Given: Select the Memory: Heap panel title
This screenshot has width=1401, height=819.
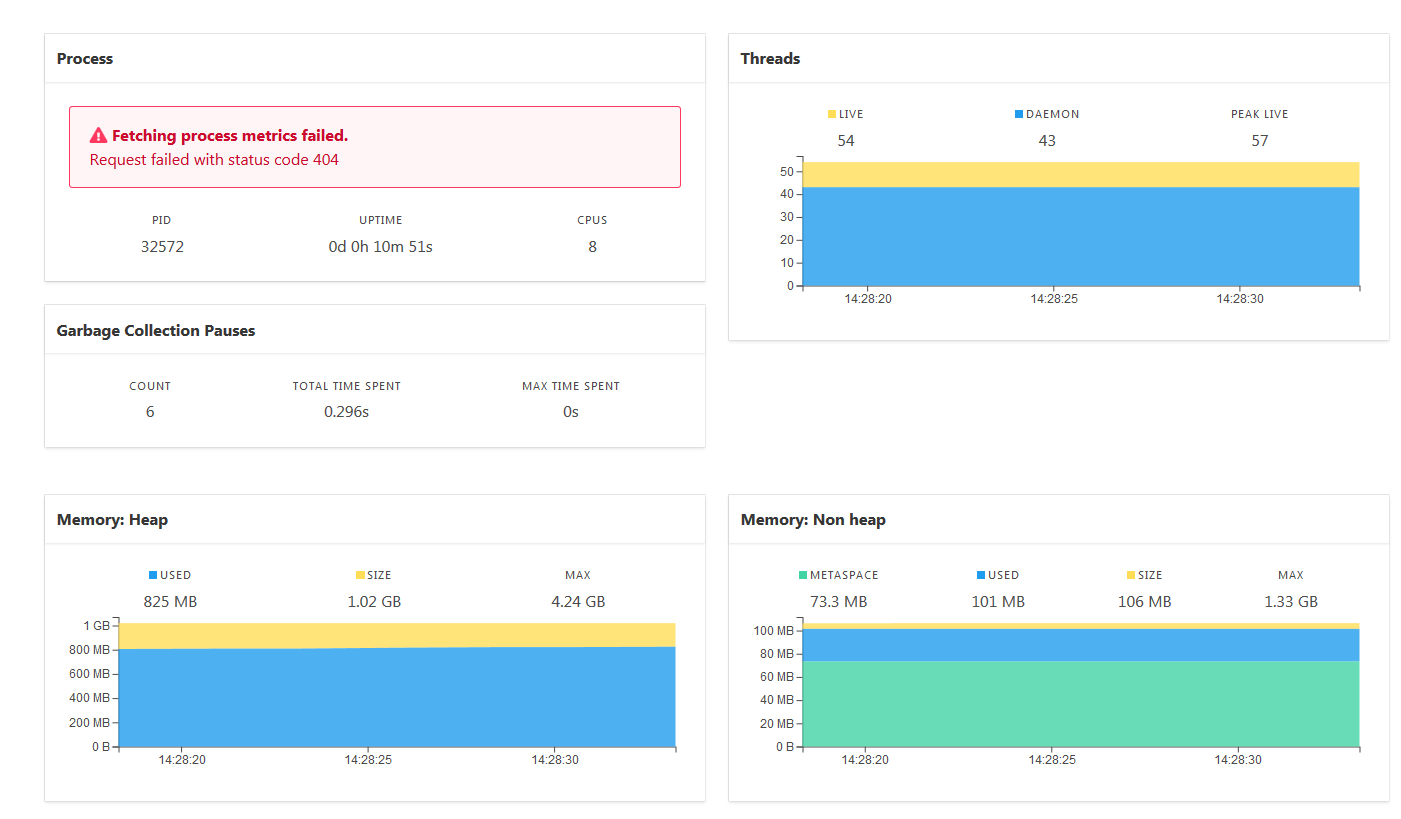Looking at the screenshot, I should pyautogui.click(x=112, y=519).
